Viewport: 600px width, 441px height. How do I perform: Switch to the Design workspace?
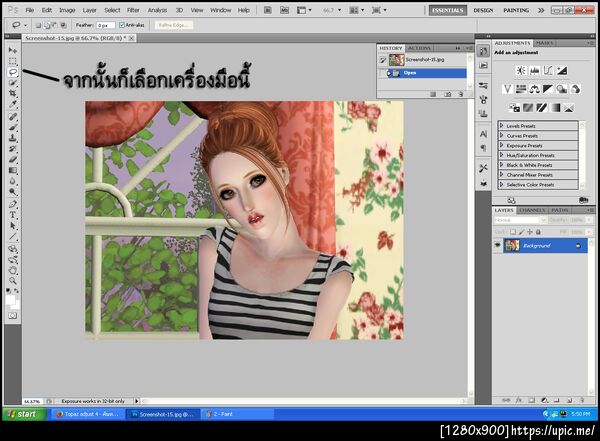(x=483, y=10)
